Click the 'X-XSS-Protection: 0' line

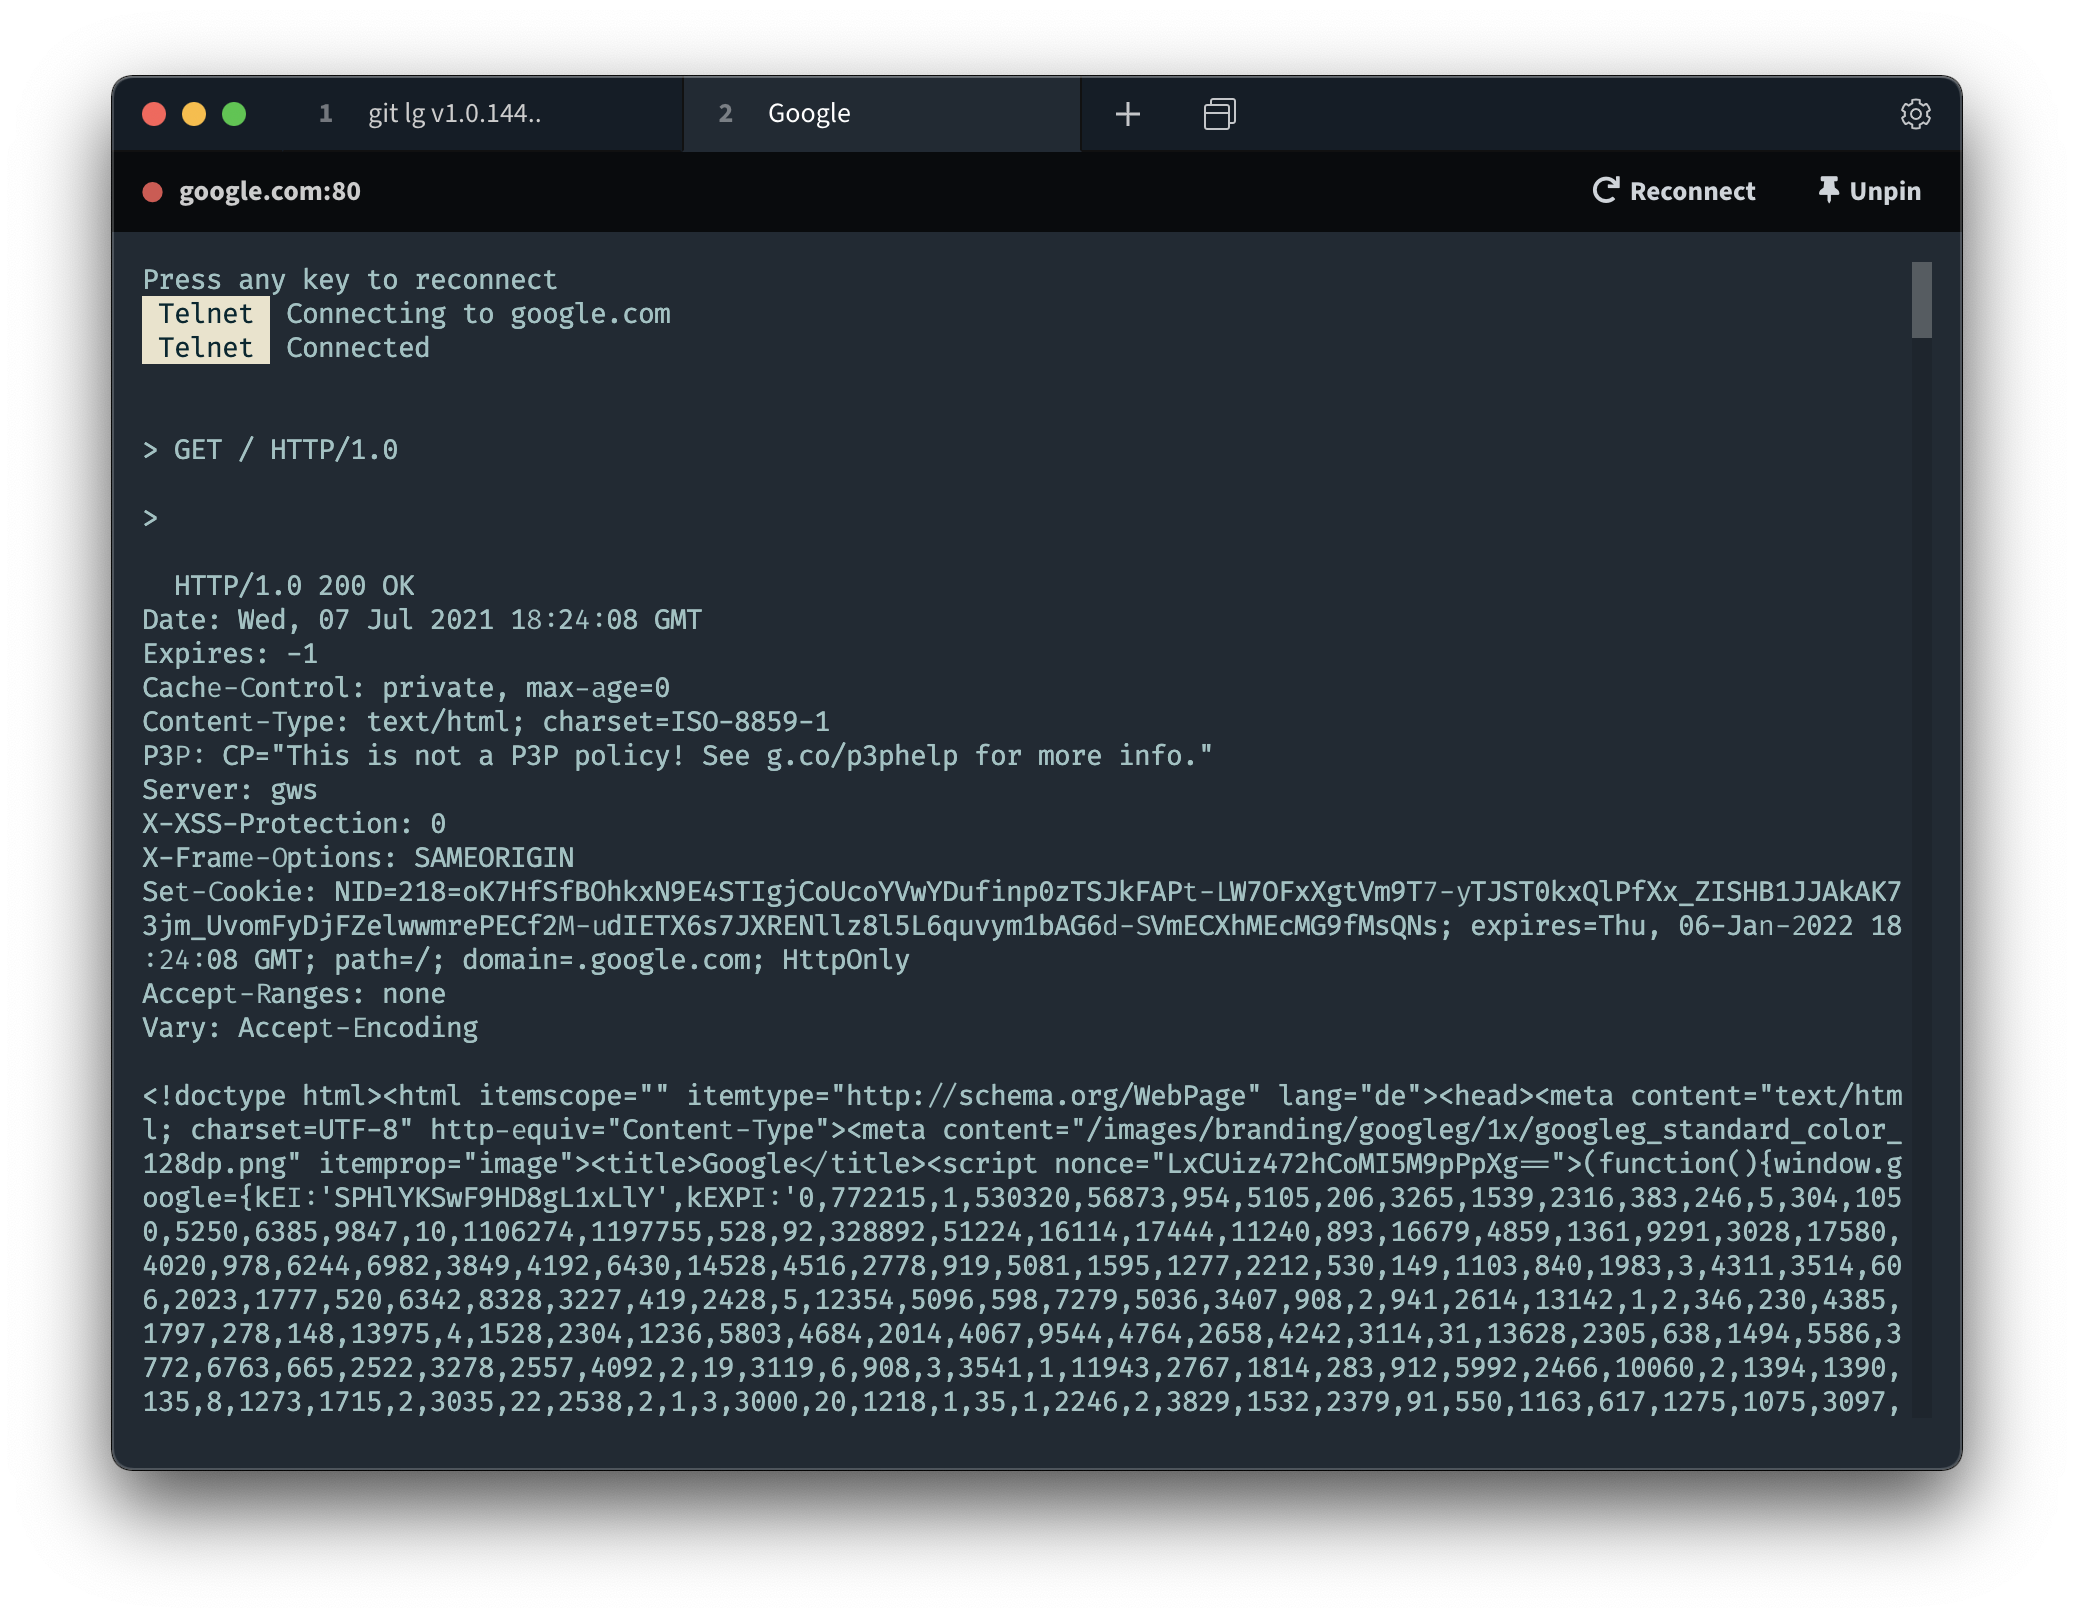click(294, 824)
